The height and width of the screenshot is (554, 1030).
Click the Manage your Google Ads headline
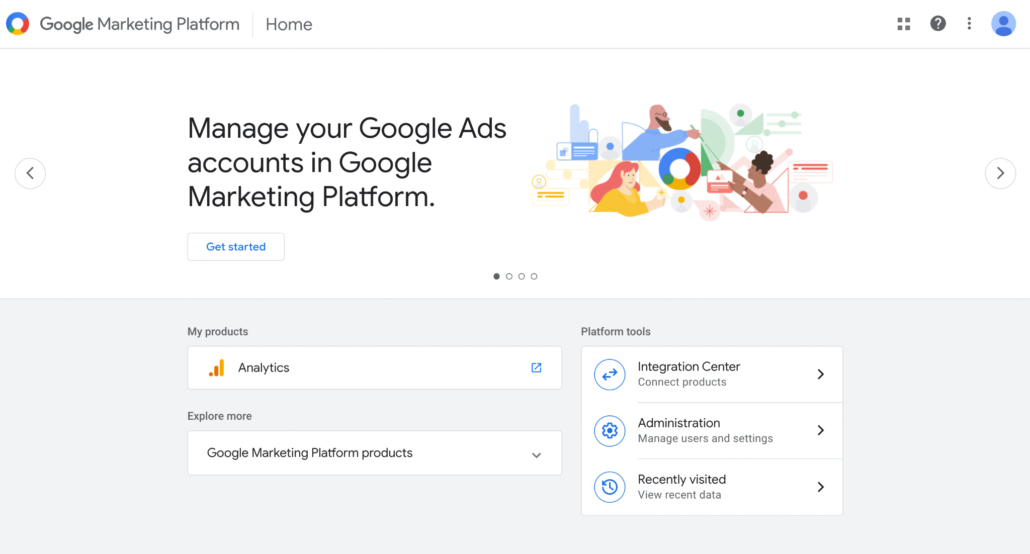[x=347, y=162]
